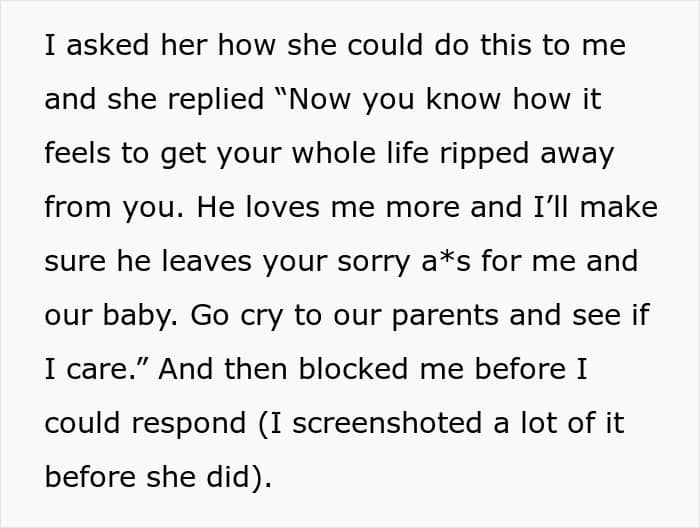Click the word "make"

pos(618,207)
